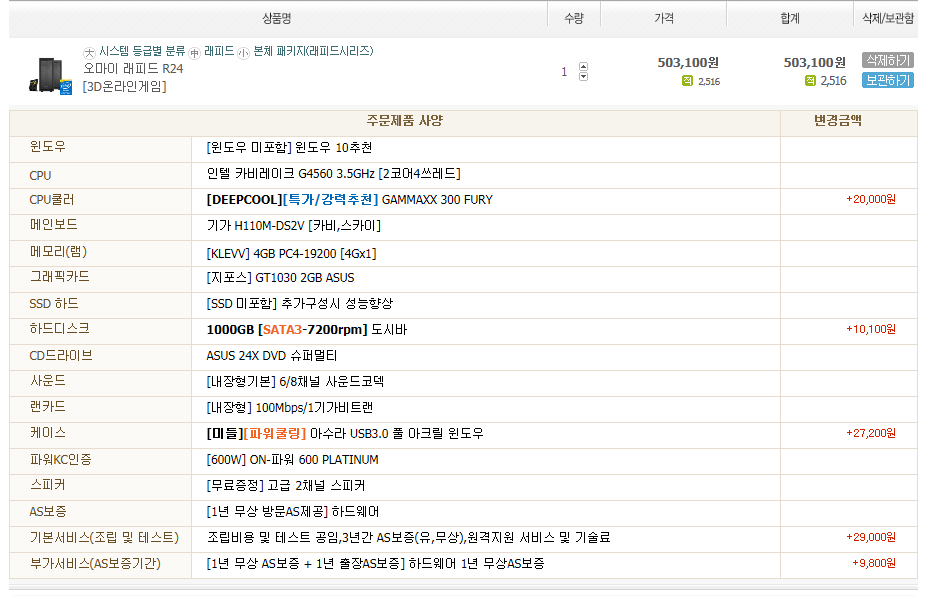Open the 본체 패키지(래피드시리즈) link

click(313, 51)
